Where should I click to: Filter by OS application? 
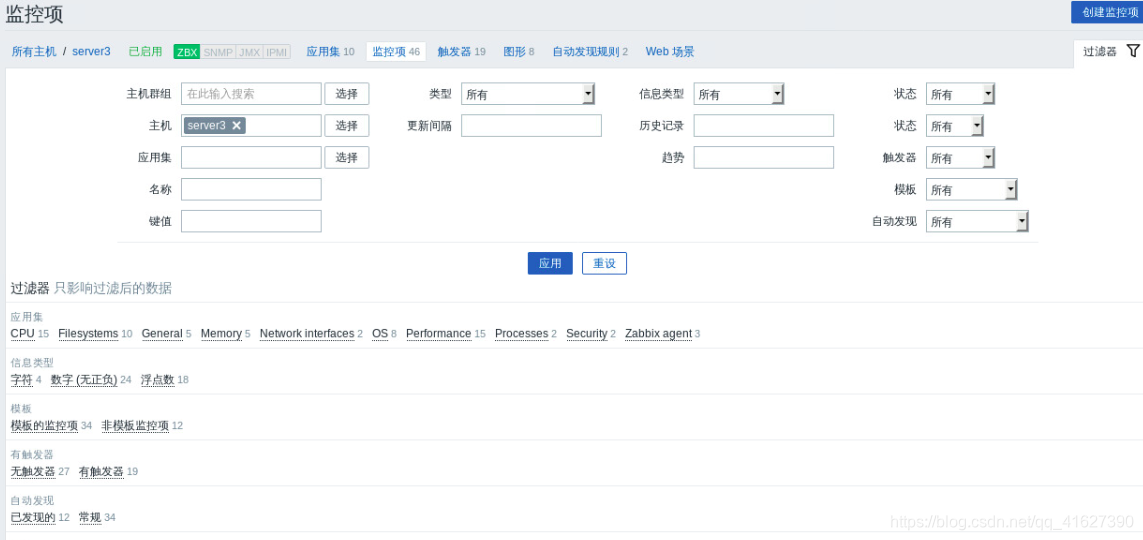(380, 334)
